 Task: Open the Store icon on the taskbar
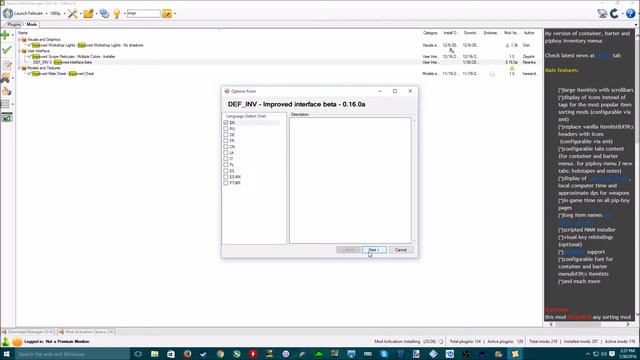(171, 354)
